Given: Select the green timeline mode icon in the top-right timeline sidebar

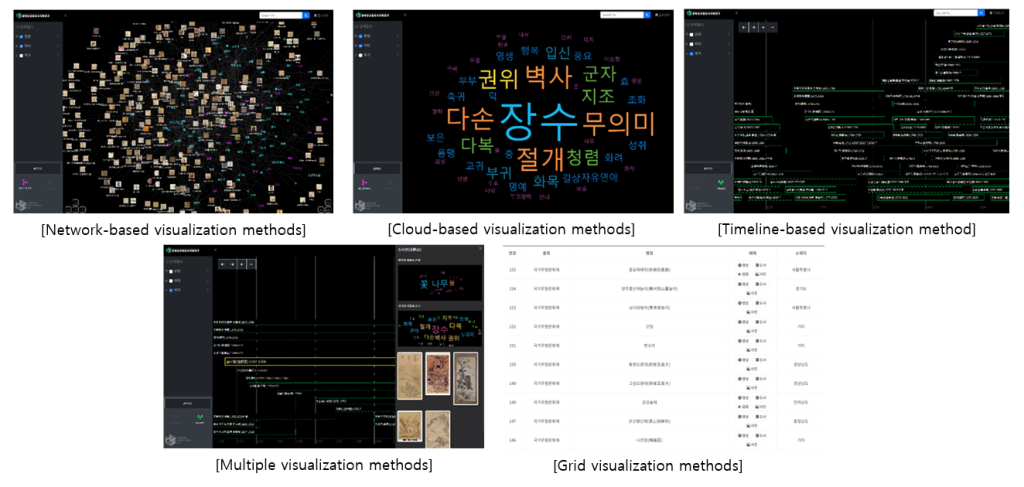Looking at the screenshot, I should tap(719, 183).
